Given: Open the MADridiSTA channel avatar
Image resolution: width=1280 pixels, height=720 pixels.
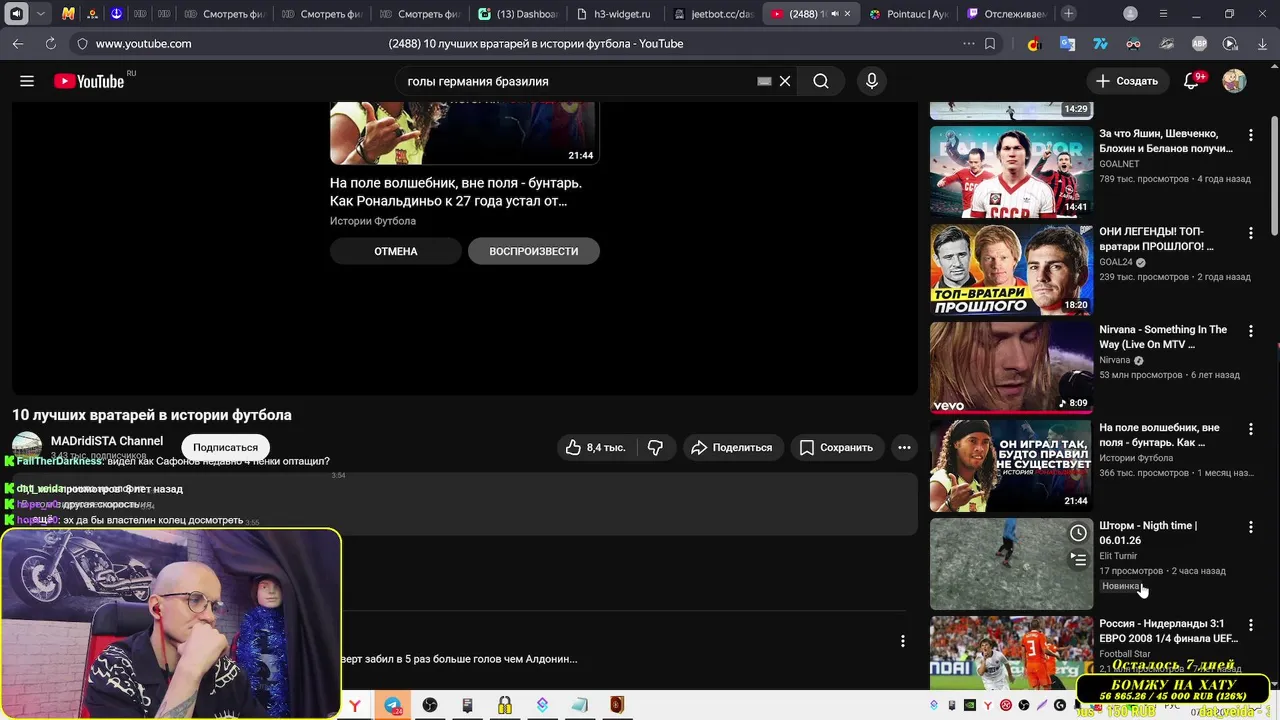Looking at the screenshot, I should 27,447.
